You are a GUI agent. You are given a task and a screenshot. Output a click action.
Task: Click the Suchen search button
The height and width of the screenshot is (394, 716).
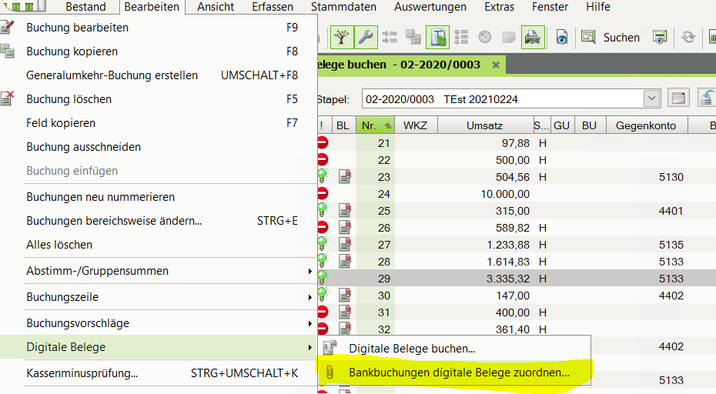[x=611, y=37]
